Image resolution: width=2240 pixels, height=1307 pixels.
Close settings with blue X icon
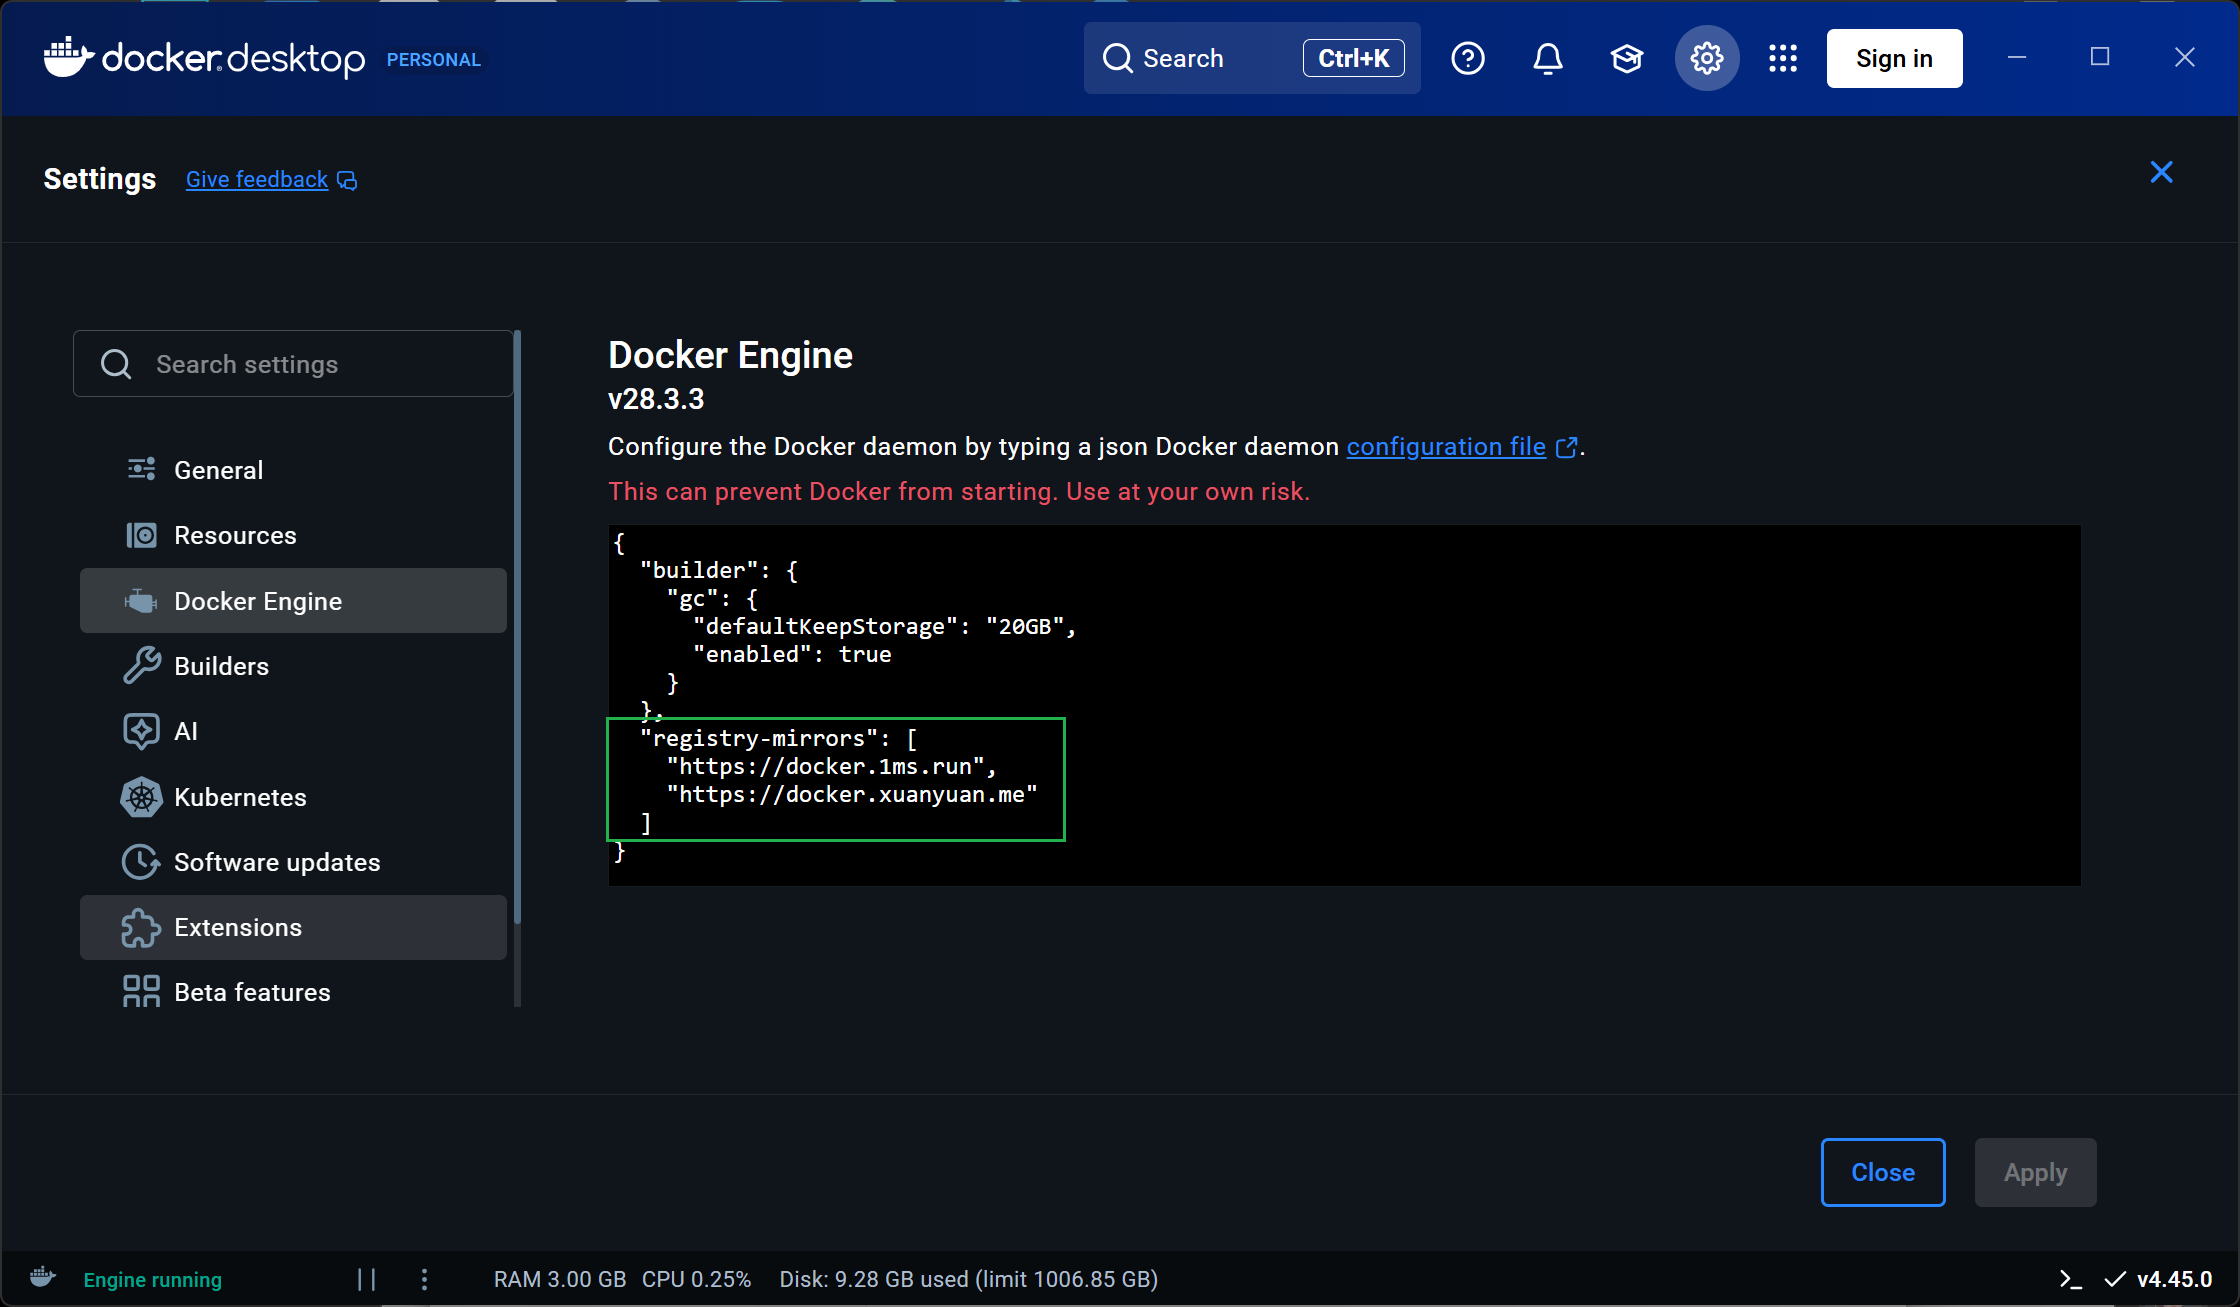coord(2161,172)
